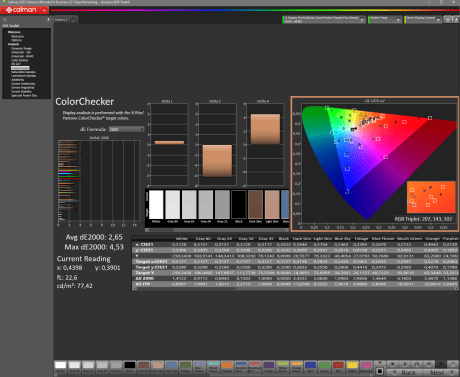Select Additivity in the workflow tree

pos(17,80)
